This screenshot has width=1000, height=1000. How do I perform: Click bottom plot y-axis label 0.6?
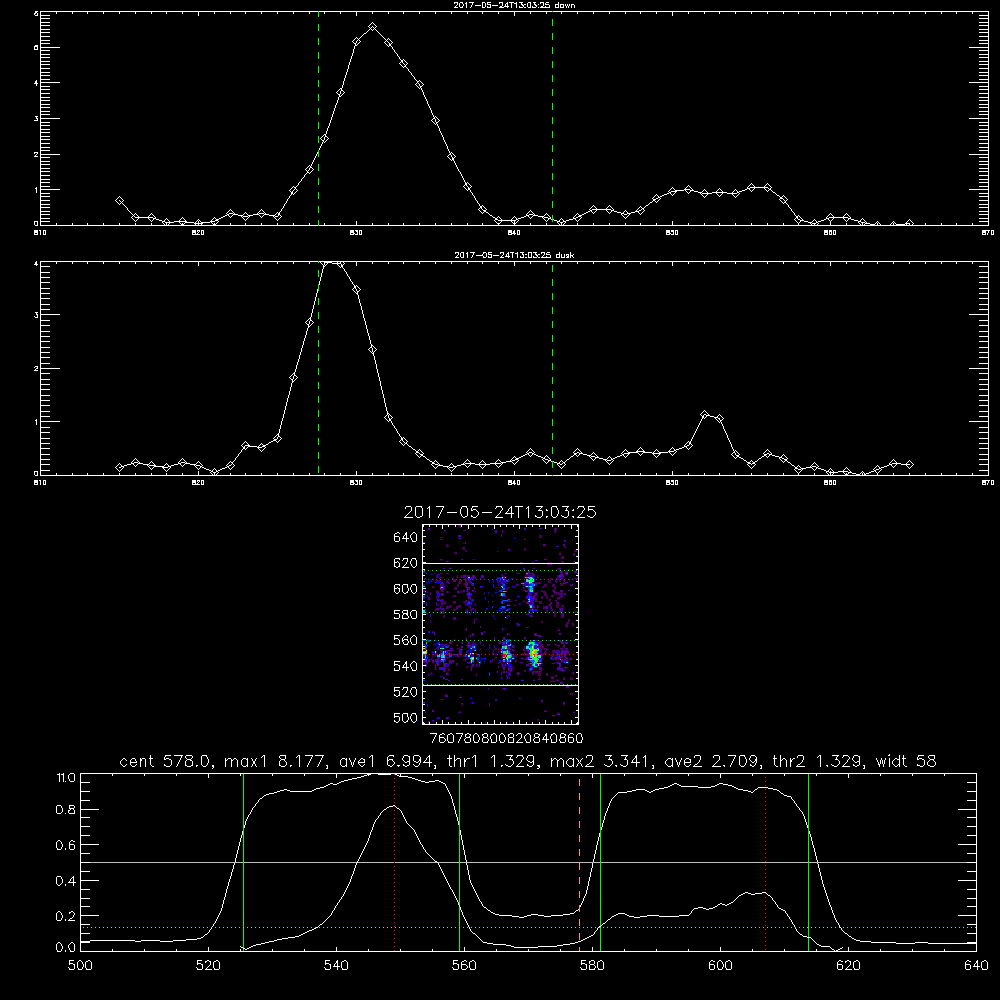click(x=66, y=845)
